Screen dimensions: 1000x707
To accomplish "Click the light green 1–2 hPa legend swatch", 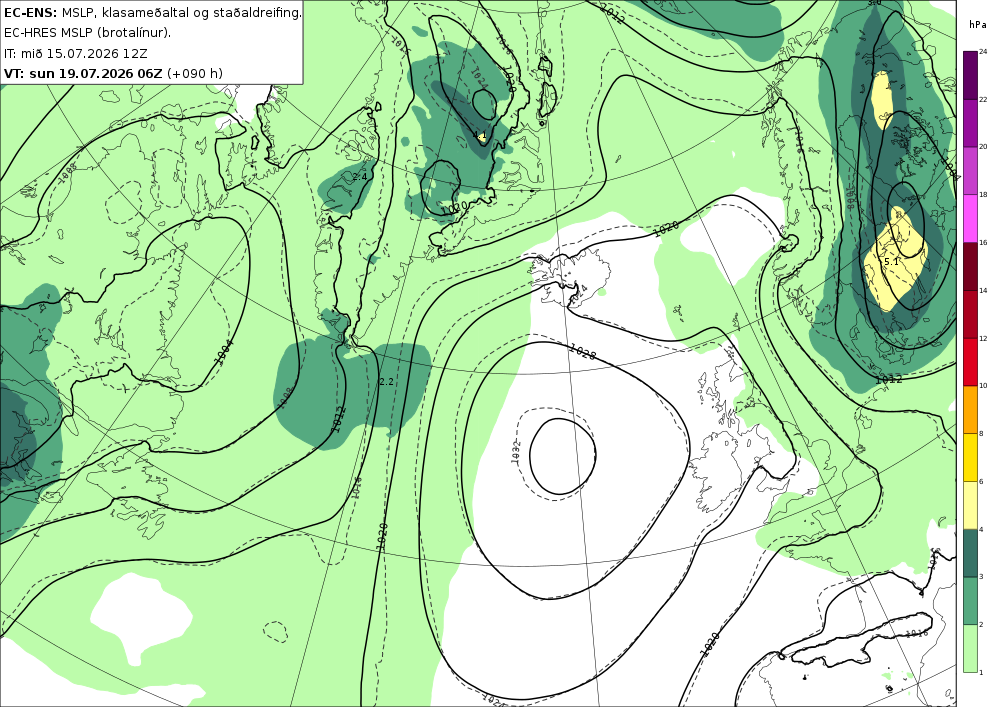I will (970, 648).
